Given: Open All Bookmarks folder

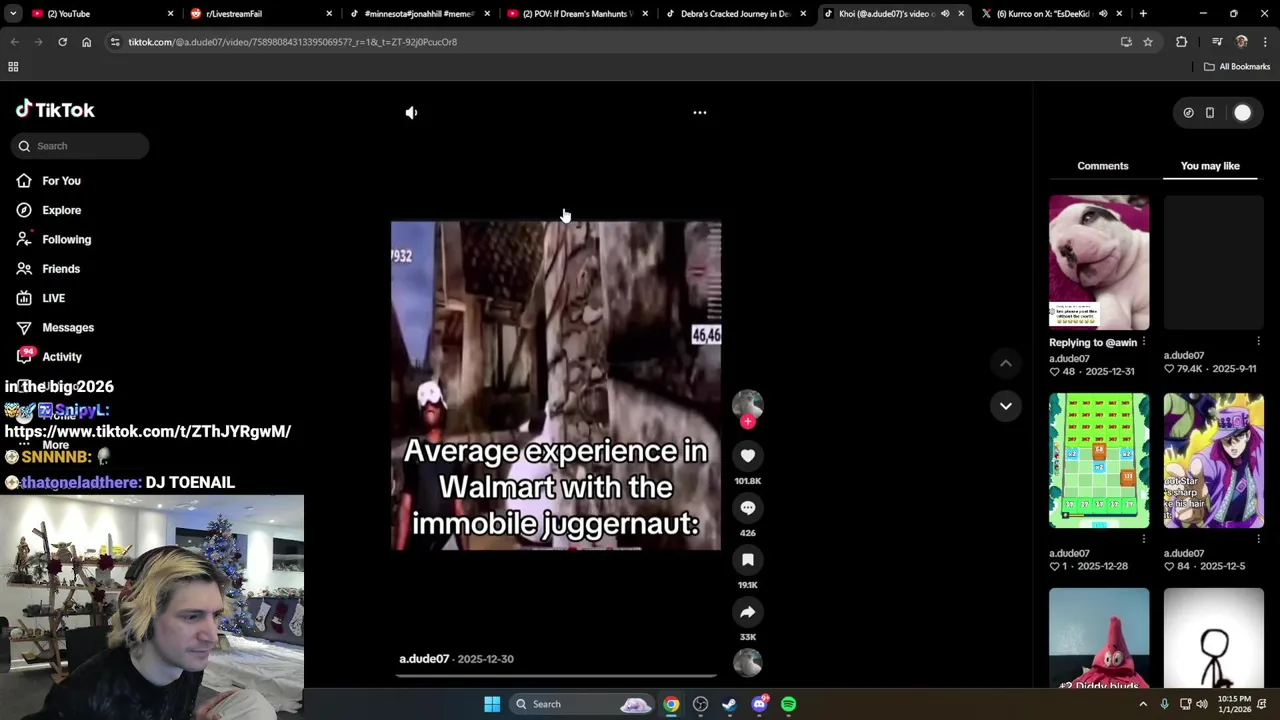Looking at the screenshot, I should point(1237,67).
